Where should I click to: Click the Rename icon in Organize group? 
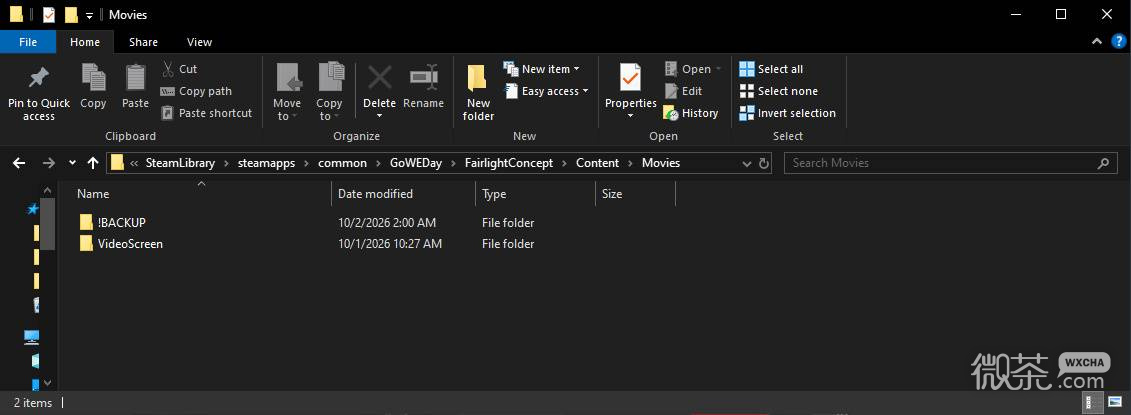(423, 77)
